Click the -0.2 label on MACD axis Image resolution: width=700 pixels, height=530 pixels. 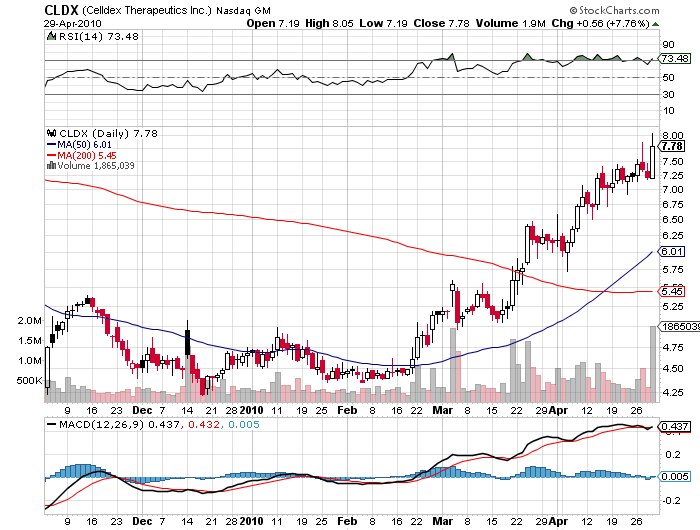click(672, 501)
